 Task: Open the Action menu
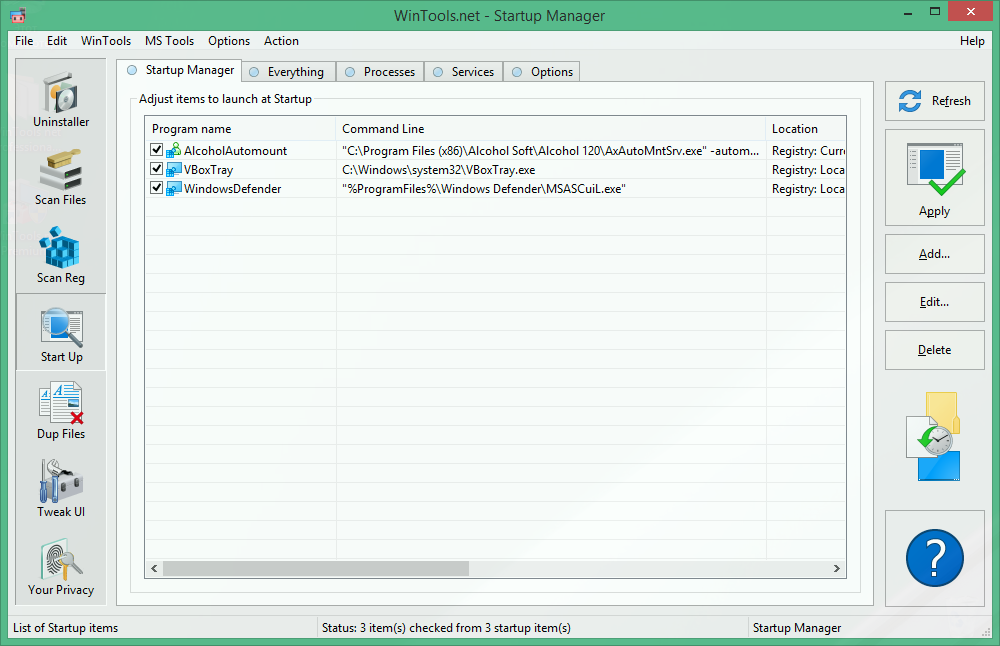click(281, 41)
